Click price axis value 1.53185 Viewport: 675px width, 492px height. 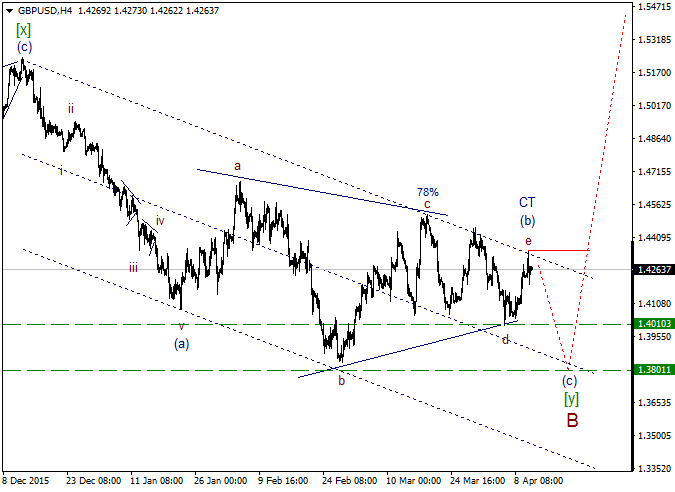pos(654,40)
